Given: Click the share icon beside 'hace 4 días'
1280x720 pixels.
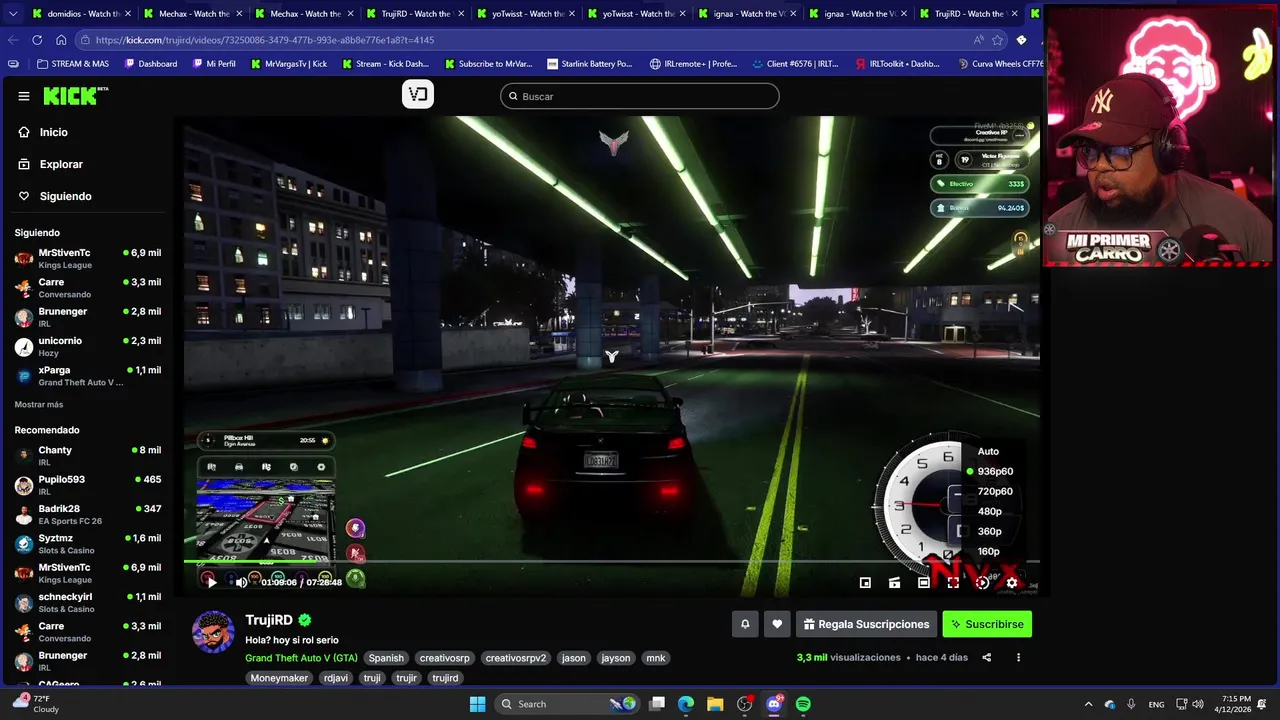Looking at the screenshot, I should tap(987, 658).
